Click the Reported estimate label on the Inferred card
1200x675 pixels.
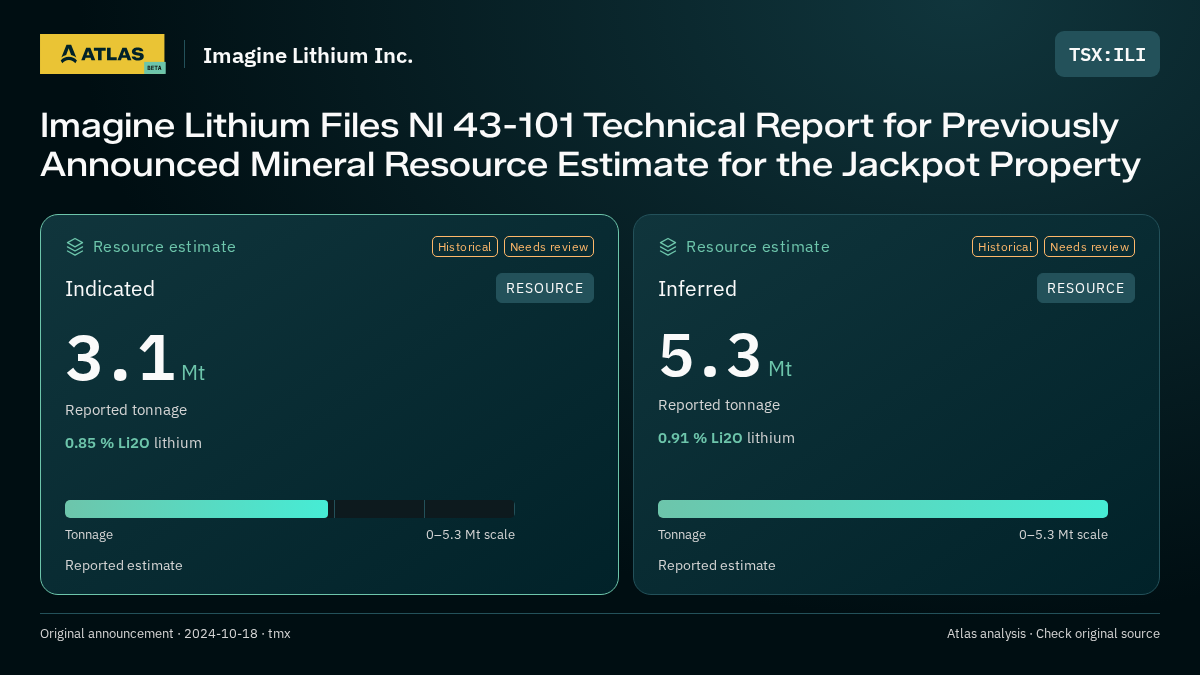click(x=717, y=566)
